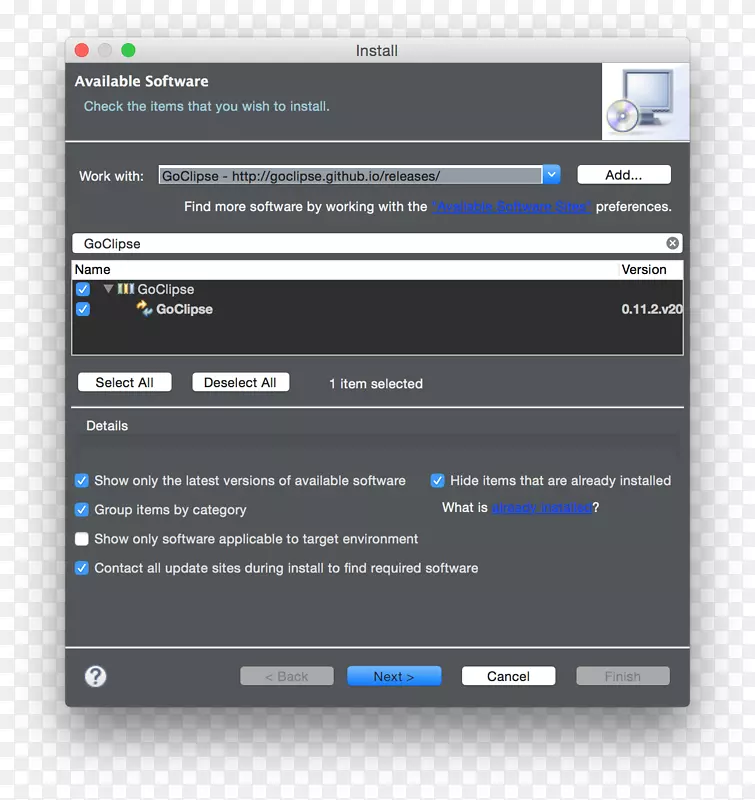Click the yellow minimize window button

coord(105,50)
